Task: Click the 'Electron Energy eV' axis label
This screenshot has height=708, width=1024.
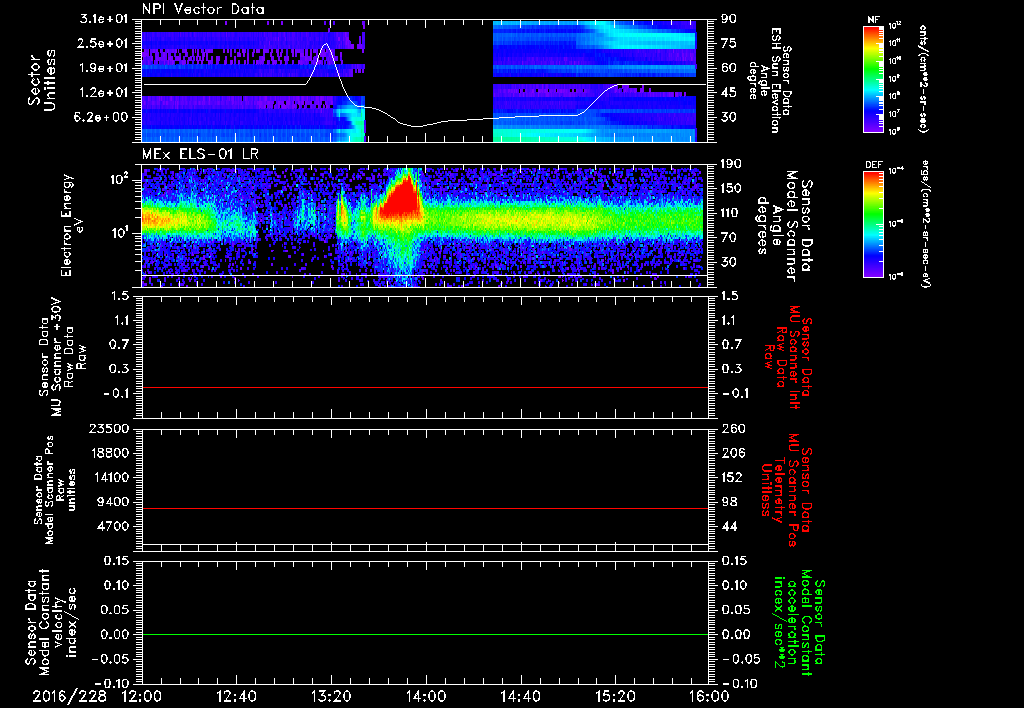Action: (74, 224)
